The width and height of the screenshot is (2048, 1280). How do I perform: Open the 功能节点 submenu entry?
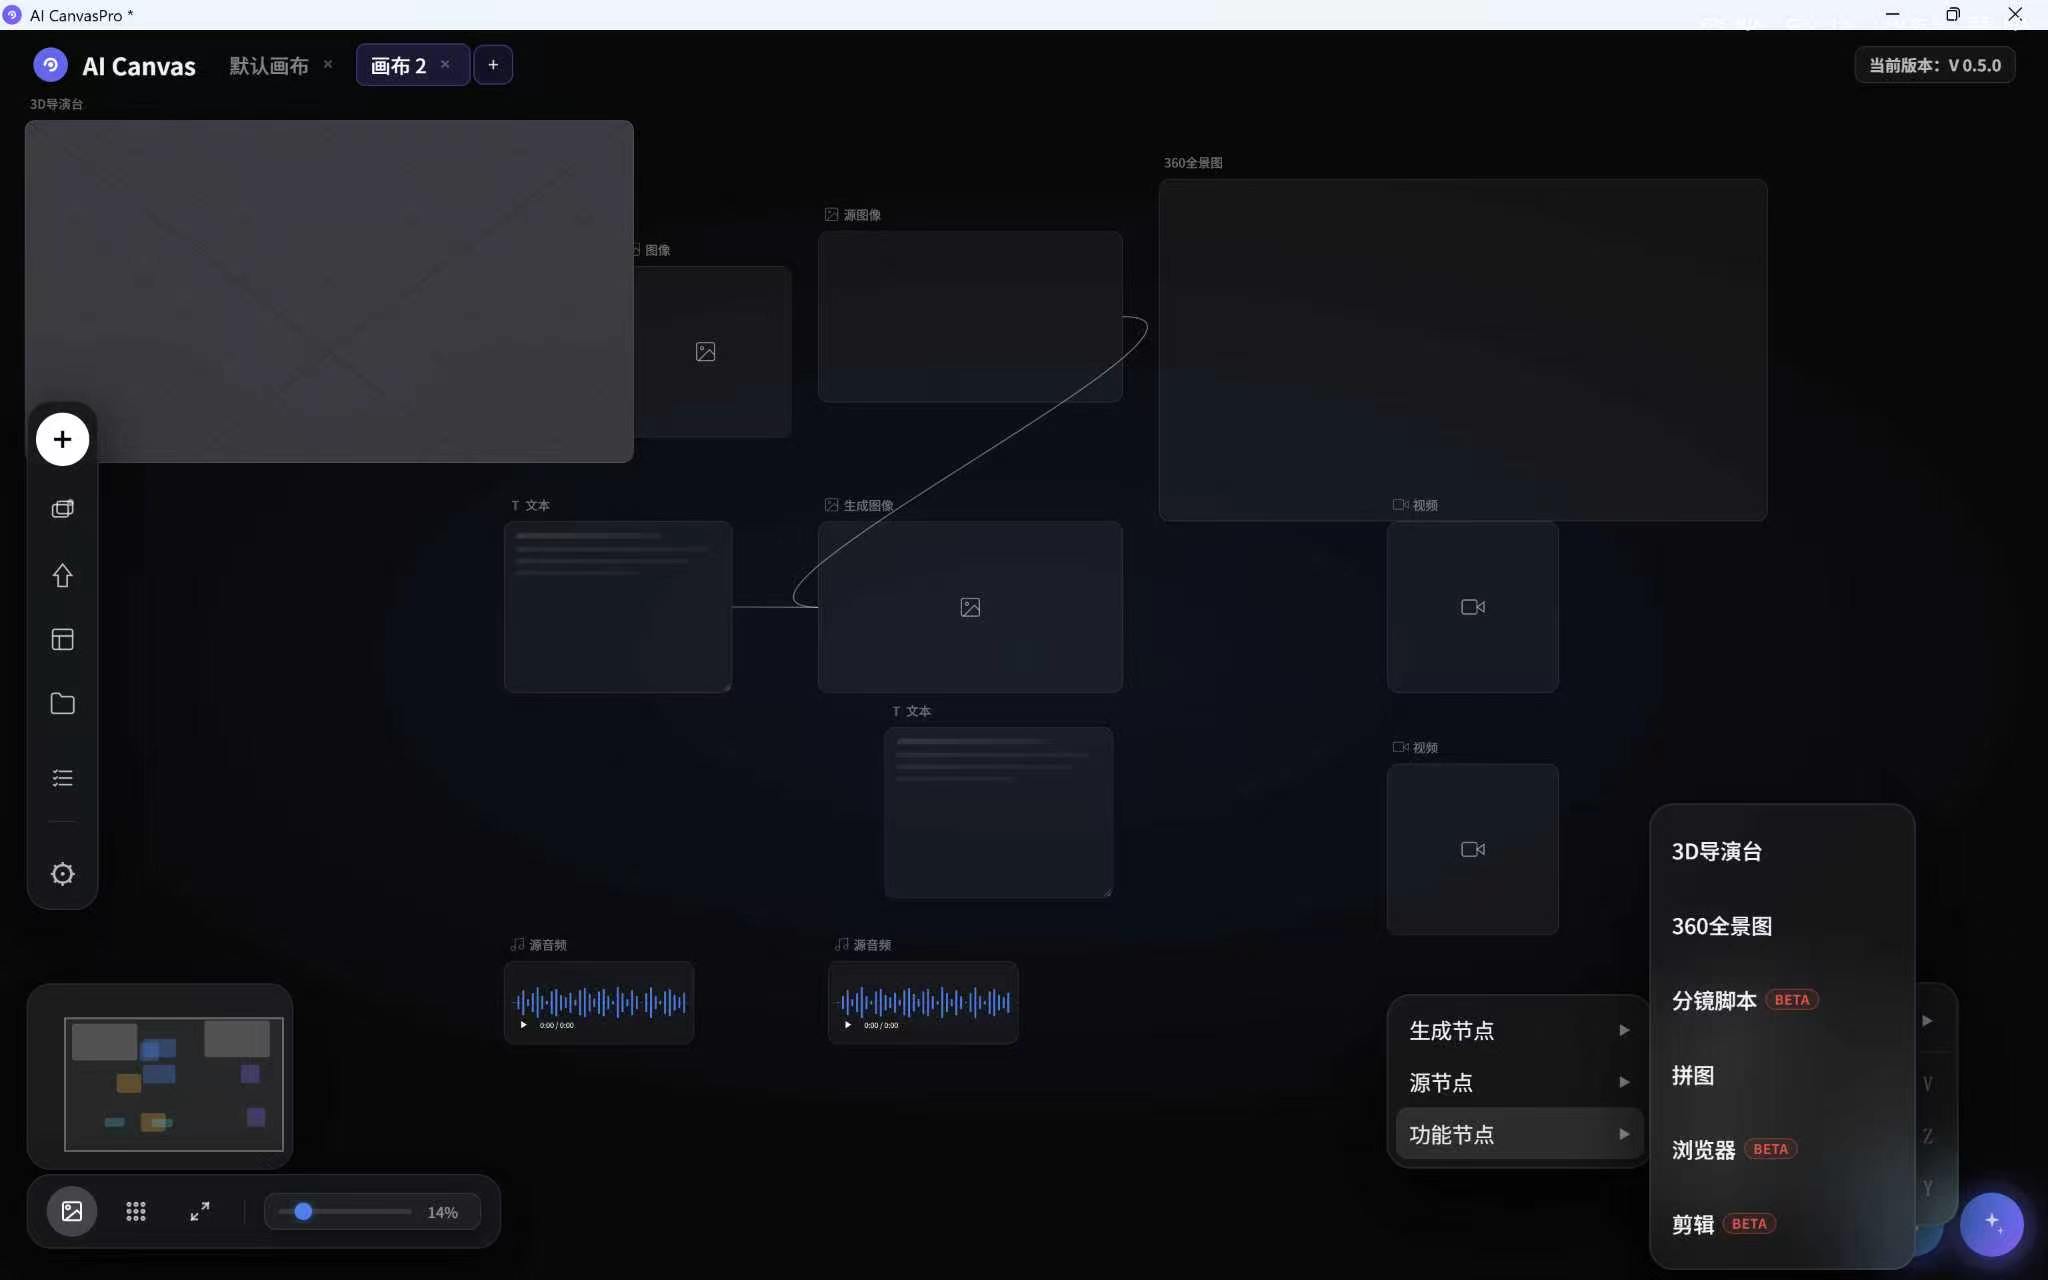(1518, 1134)
